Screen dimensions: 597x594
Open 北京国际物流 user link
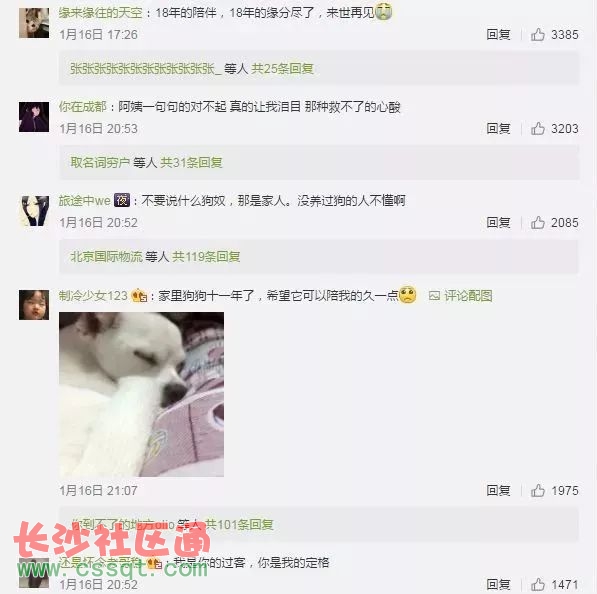[106, 257]
